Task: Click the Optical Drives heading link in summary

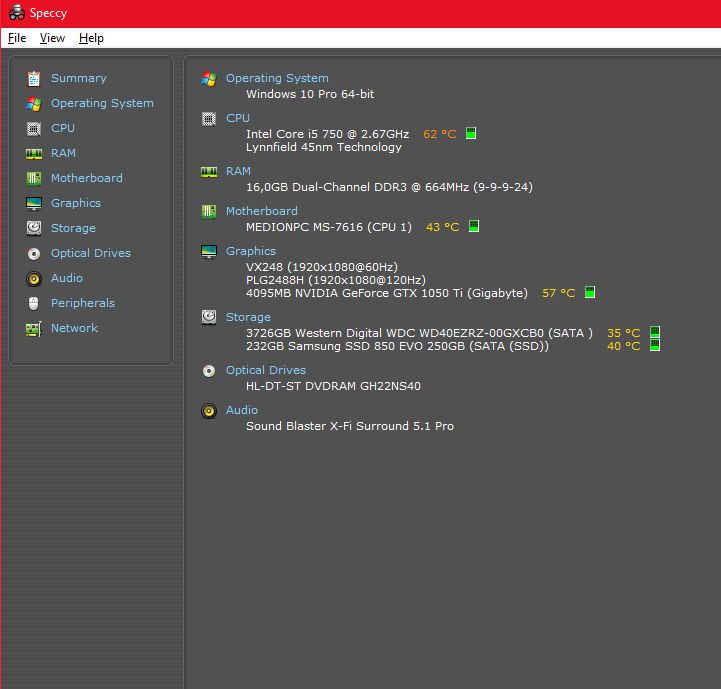Action: click(265, 370)
